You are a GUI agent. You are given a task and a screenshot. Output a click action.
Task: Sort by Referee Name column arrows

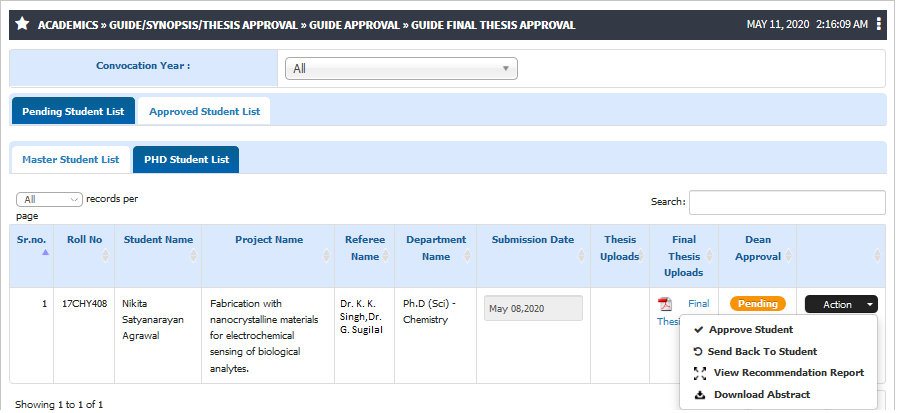click(x=386, y=256)
